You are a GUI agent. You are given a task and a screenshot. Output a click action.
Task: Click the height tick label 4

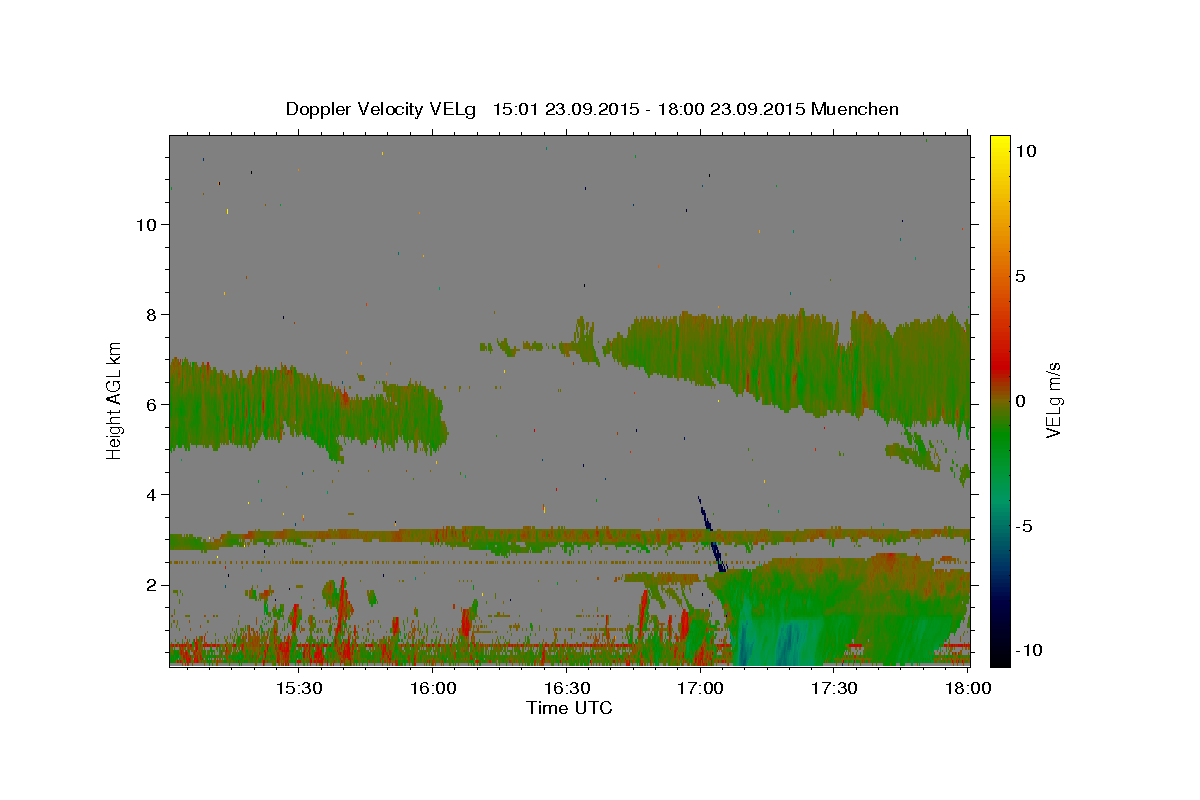(153, 494)
